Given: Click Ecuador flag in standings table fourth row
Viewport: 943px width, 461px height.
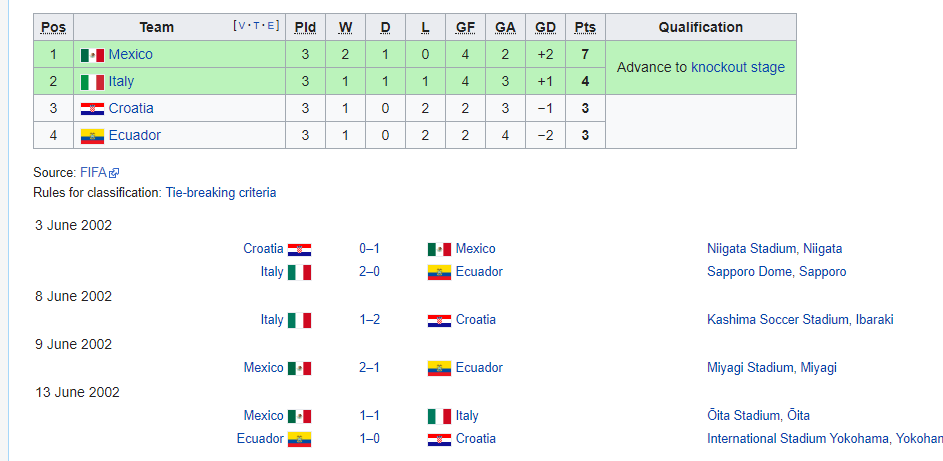Looking at the screenshot, I should [92, 136].
